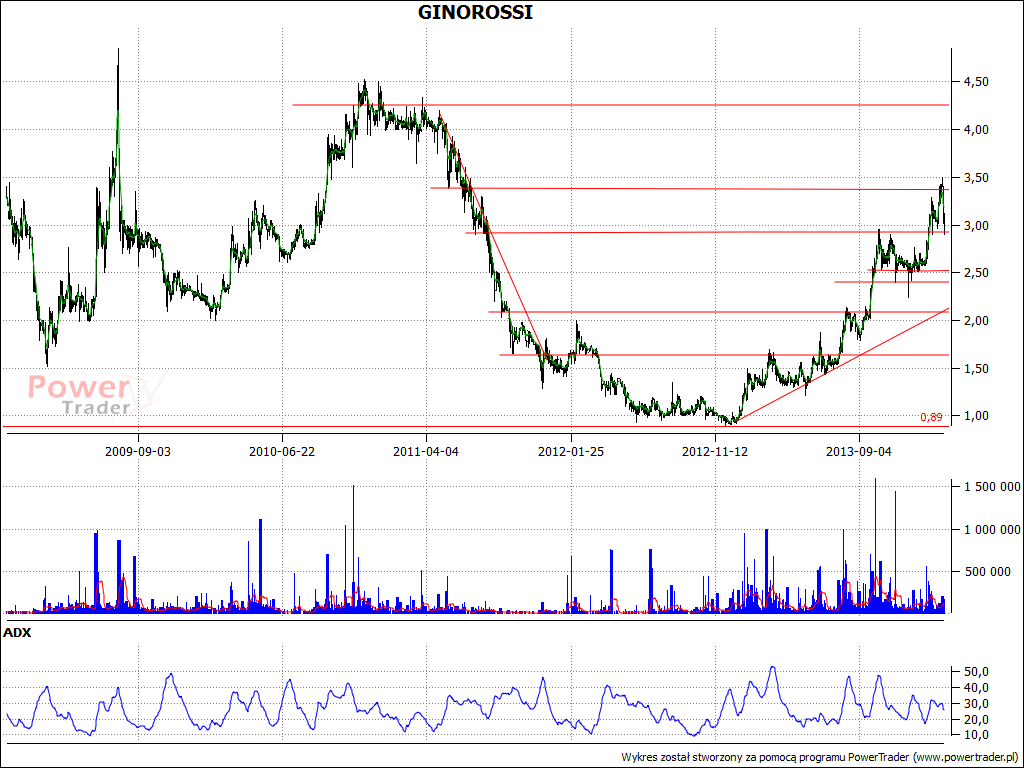Click the 10,0 ADX axis label

976,735
